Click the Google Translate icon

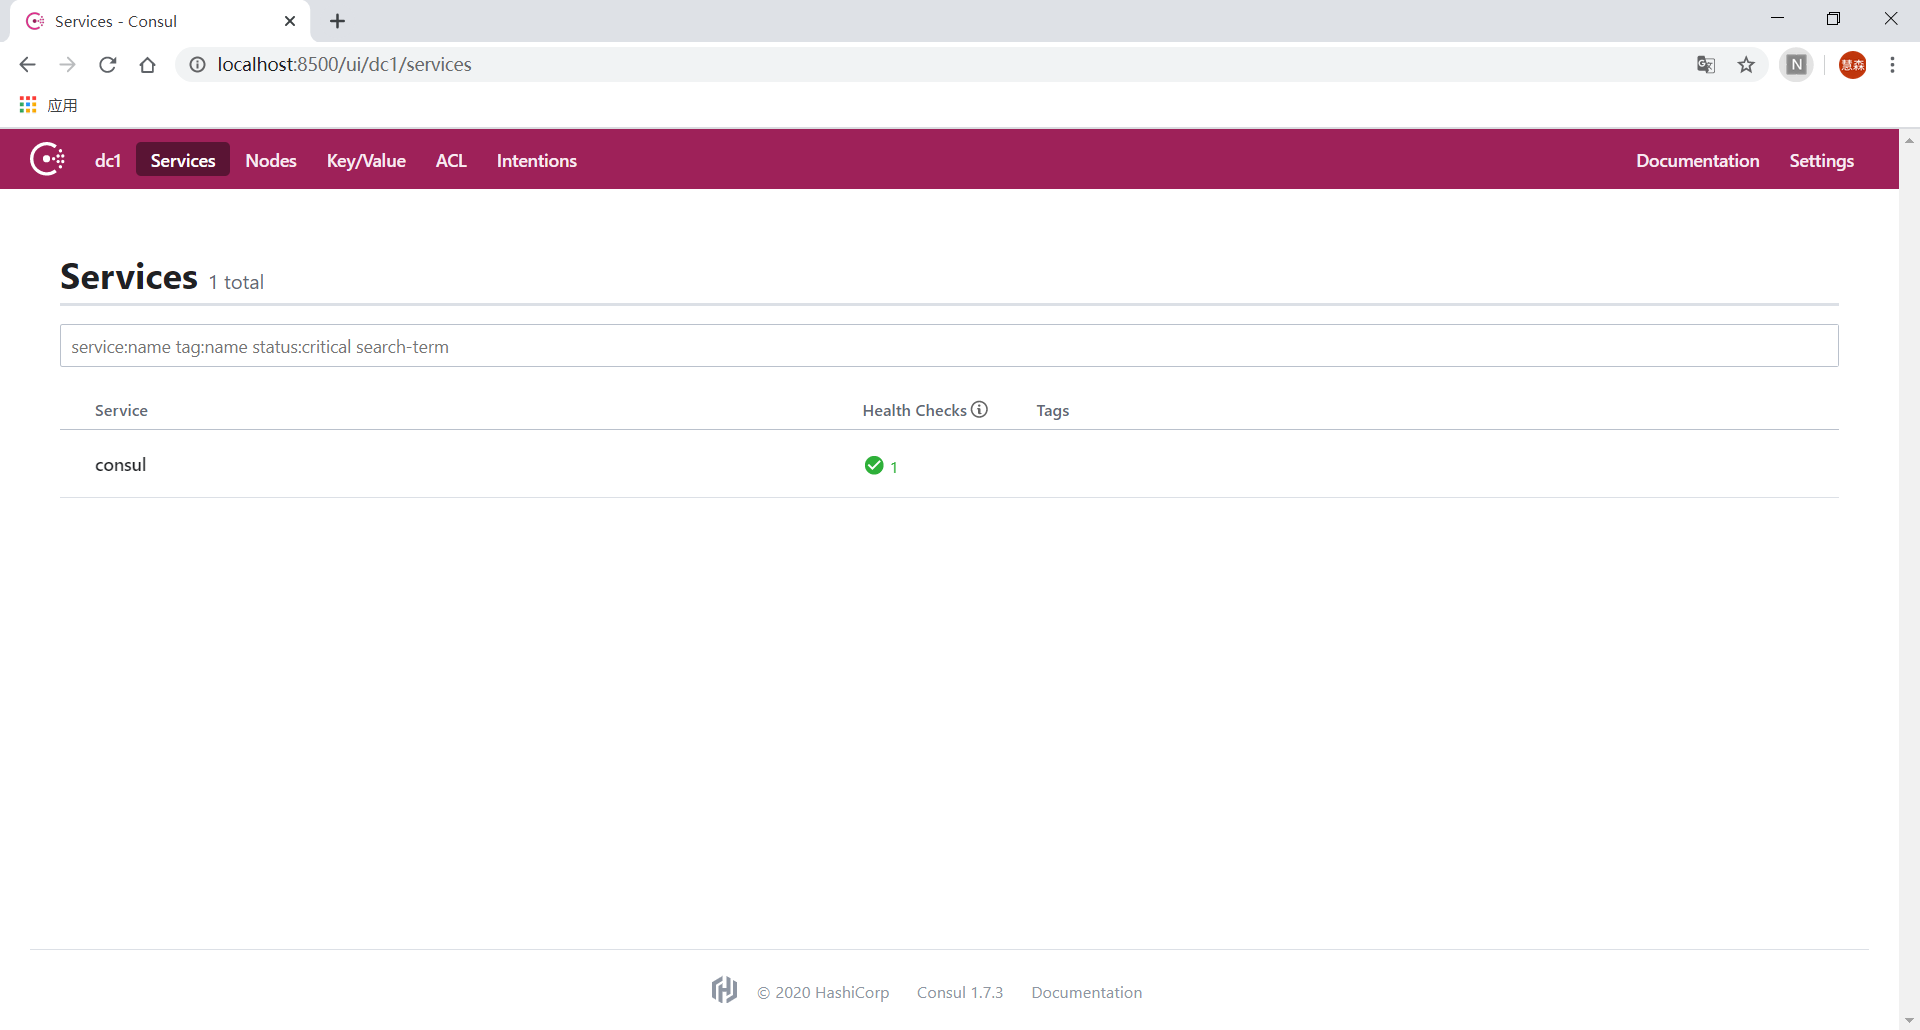coord(1706,65)
